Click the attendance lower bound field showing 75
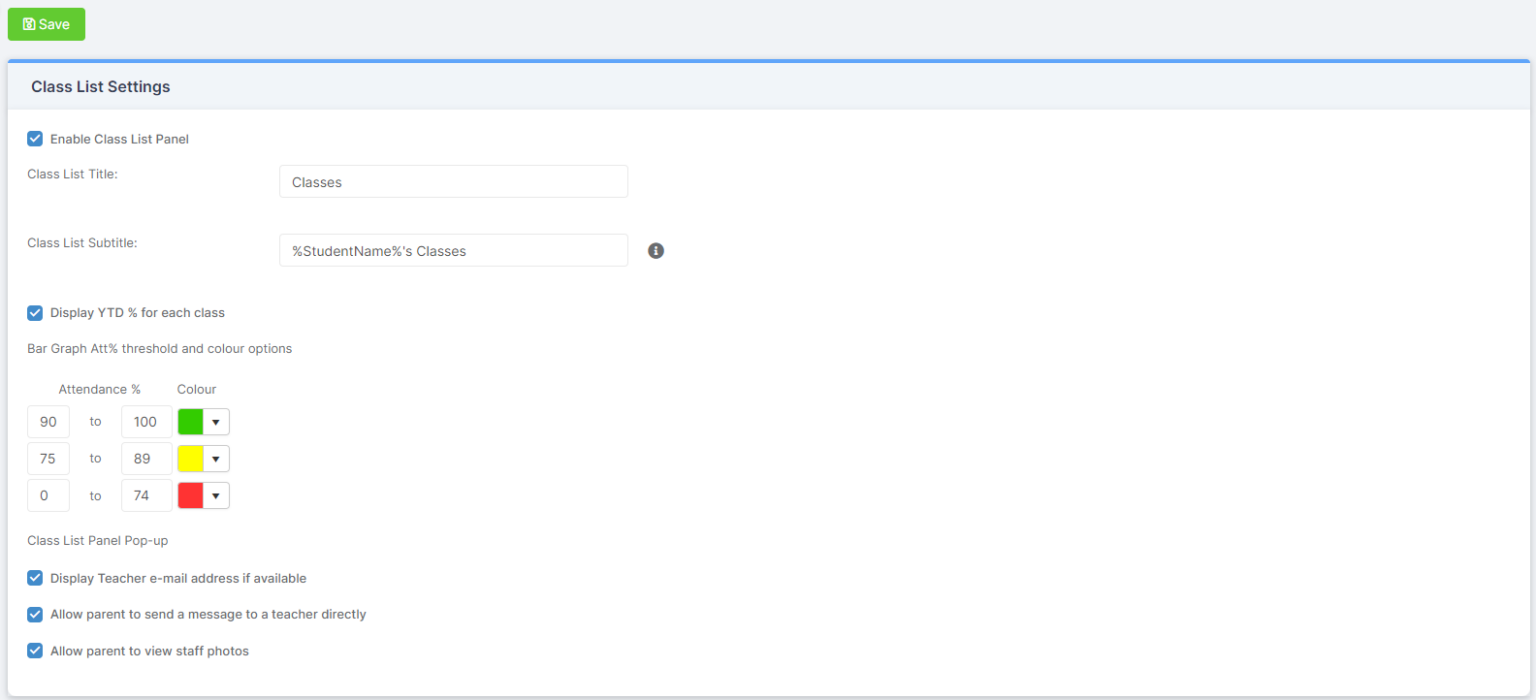The image size is (1536, 700). click(48, 459)
